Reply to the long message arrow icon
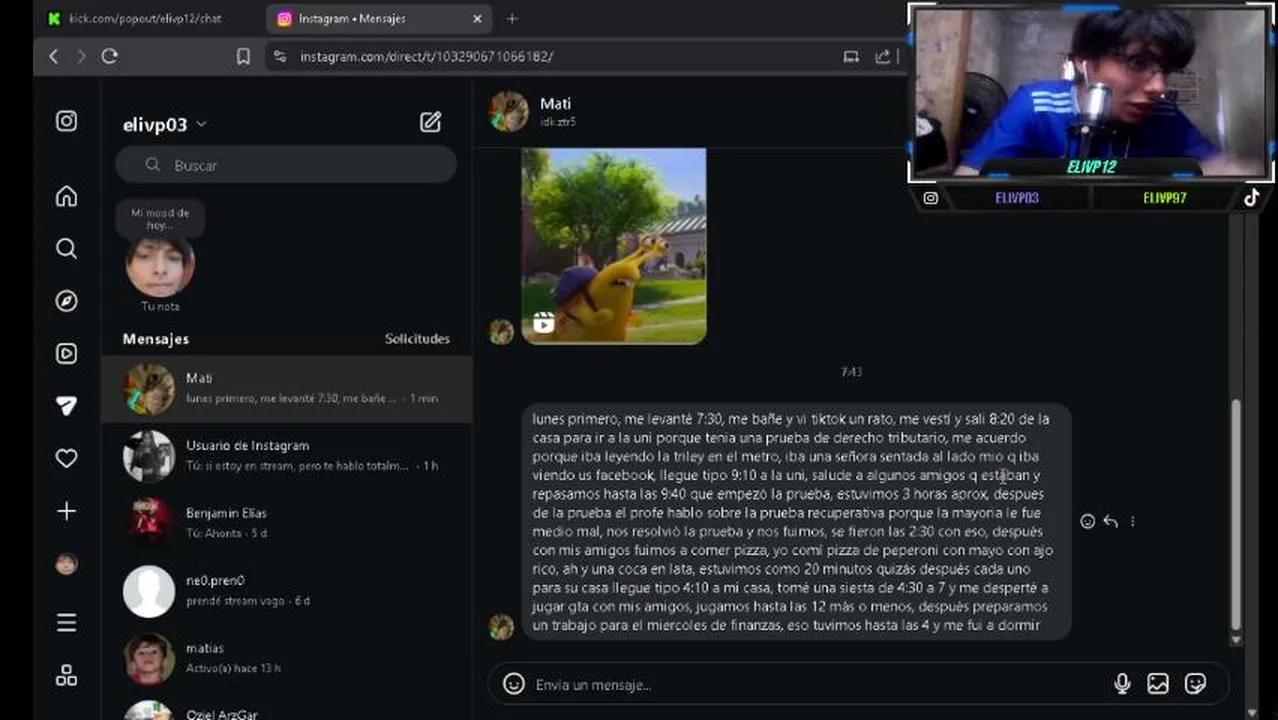1278x720 pixels. pyautogui.click(x=1110, y=521)
